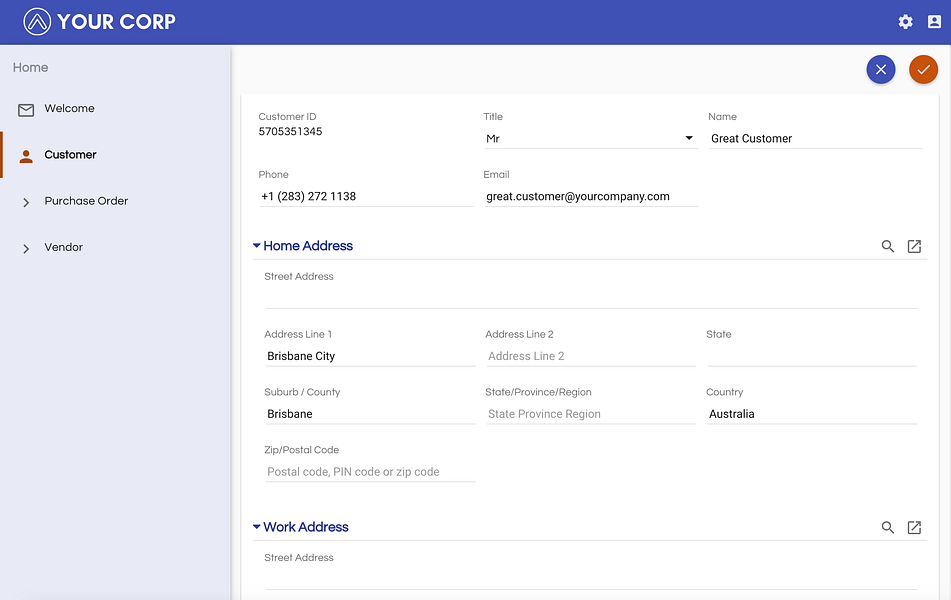Edit Address Line 1 containing Brisbane City
Screen dimensions: 951x600
coord(370,356)
